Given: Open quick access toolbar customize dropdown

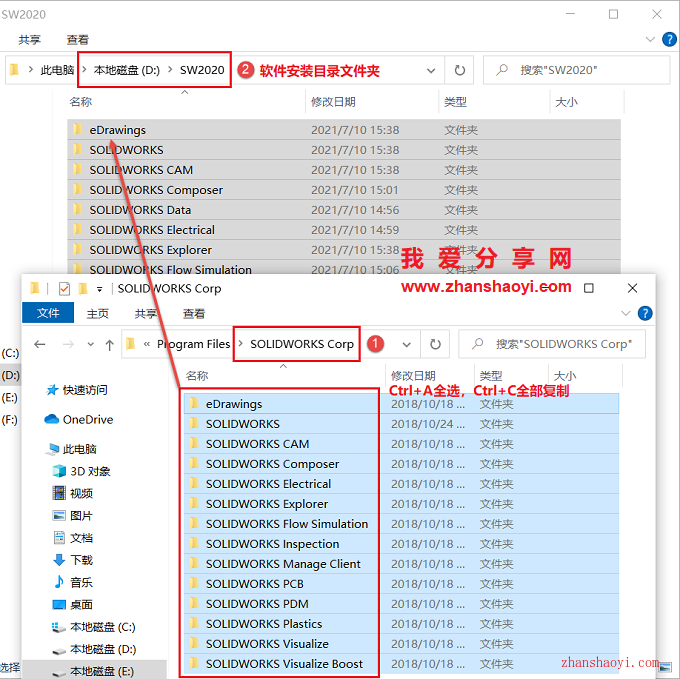Looking at the screenshot, I should [x=99, y=289].
